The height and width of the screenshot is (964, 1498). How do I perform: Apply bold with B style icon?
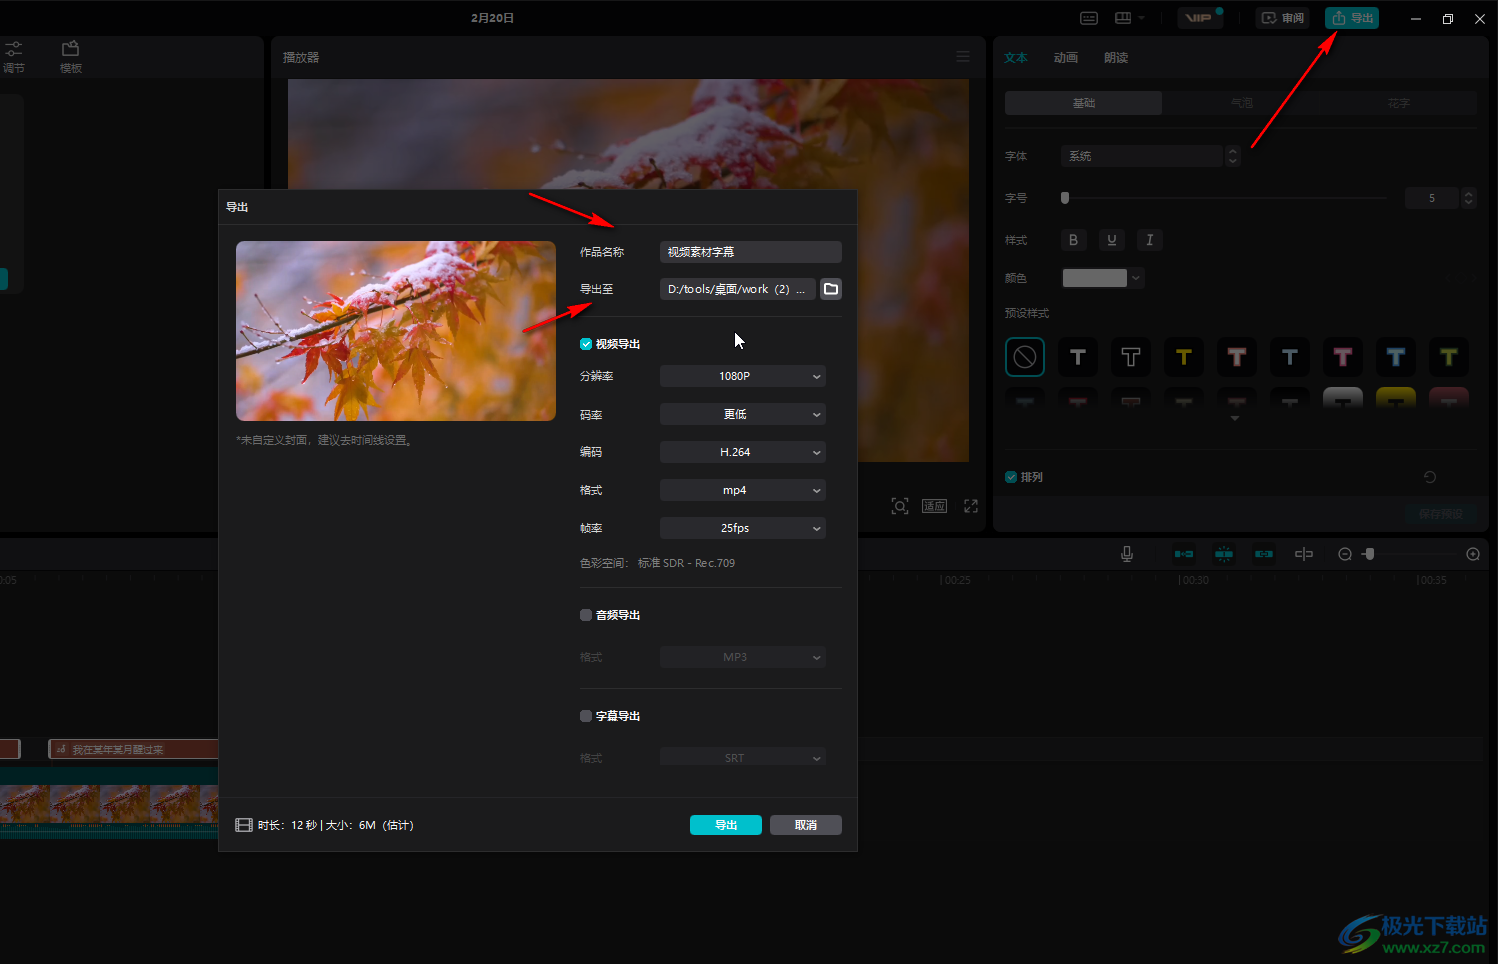point(1074,240)
